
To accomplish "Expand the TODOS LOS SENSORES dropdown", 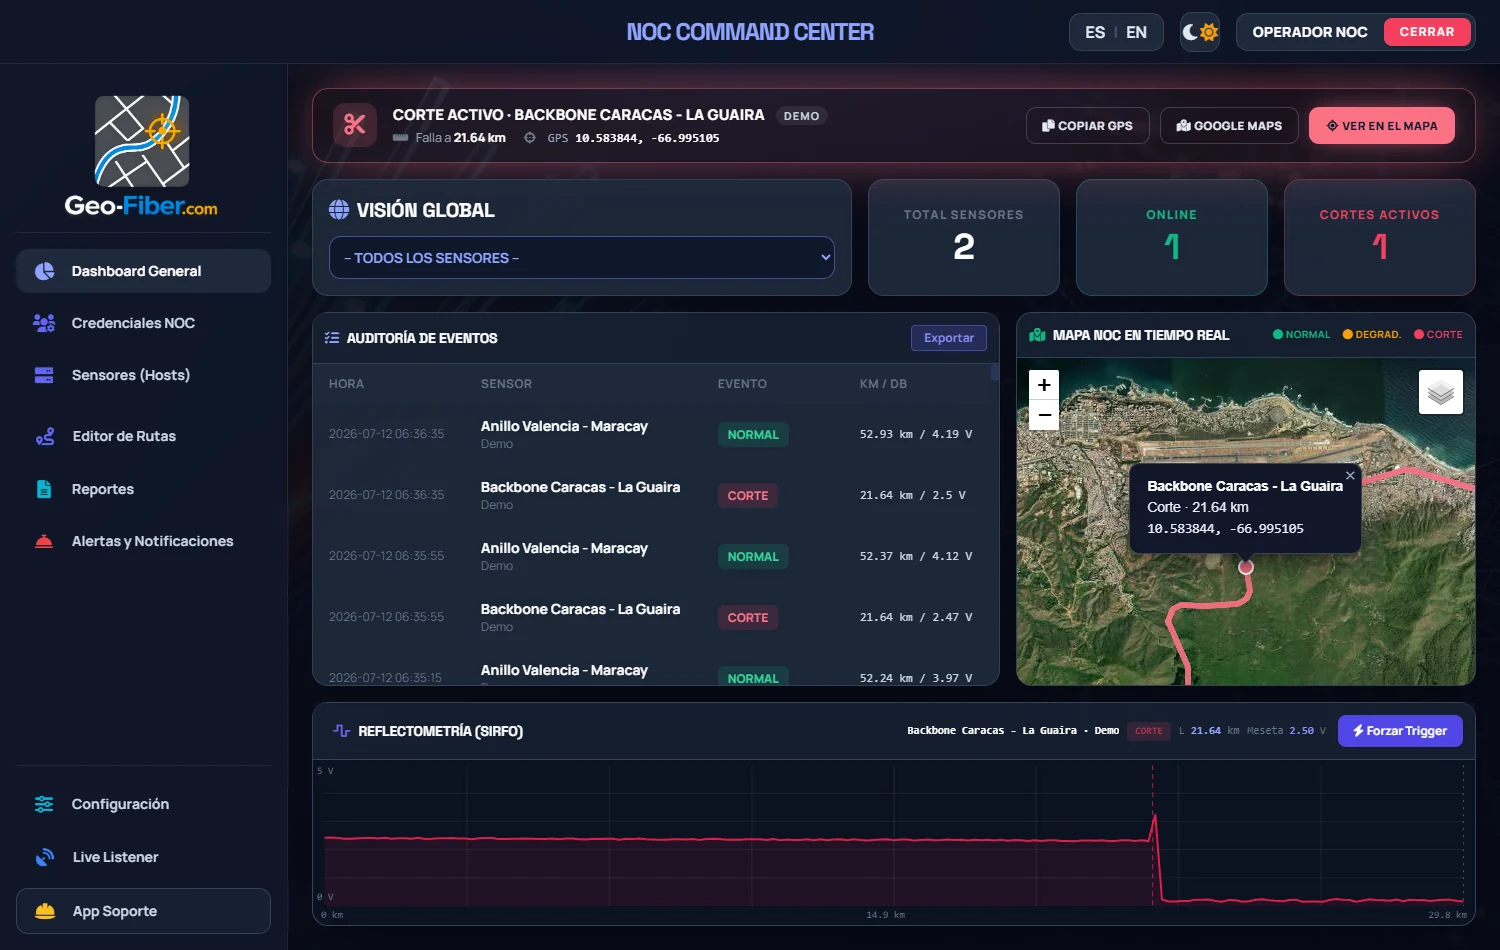I will [x=582, y=257].
